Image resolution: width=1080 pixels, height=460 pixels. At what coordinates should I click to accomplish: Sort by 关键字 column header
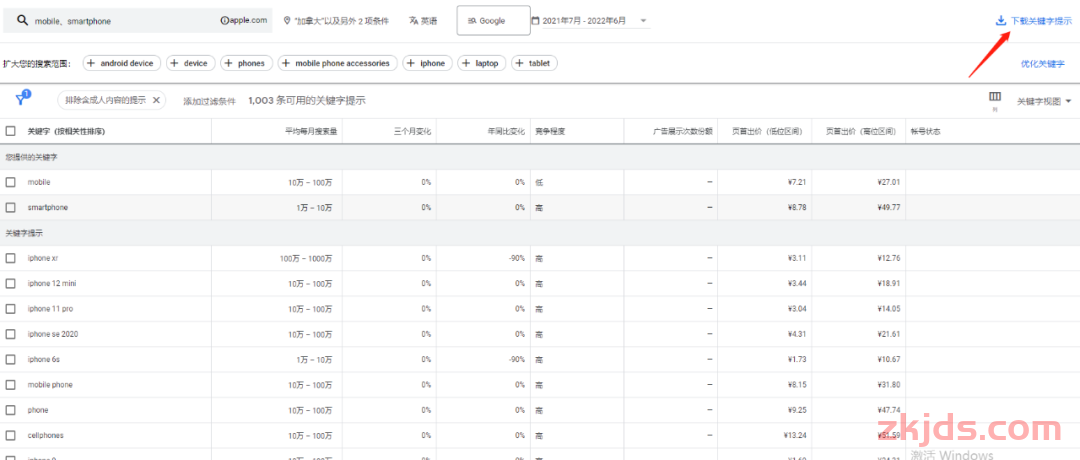point(66,131)
